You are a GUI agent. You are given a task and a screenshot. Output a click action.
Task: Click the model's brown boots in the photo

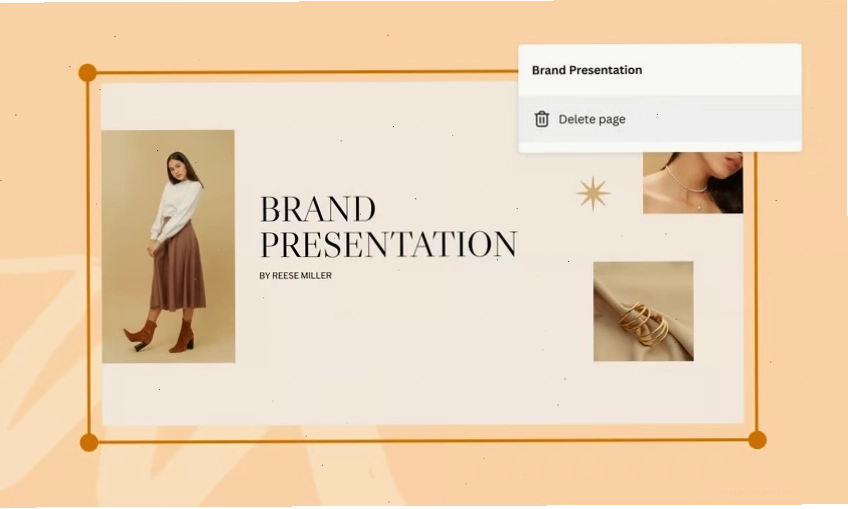[x=160, y=335]
